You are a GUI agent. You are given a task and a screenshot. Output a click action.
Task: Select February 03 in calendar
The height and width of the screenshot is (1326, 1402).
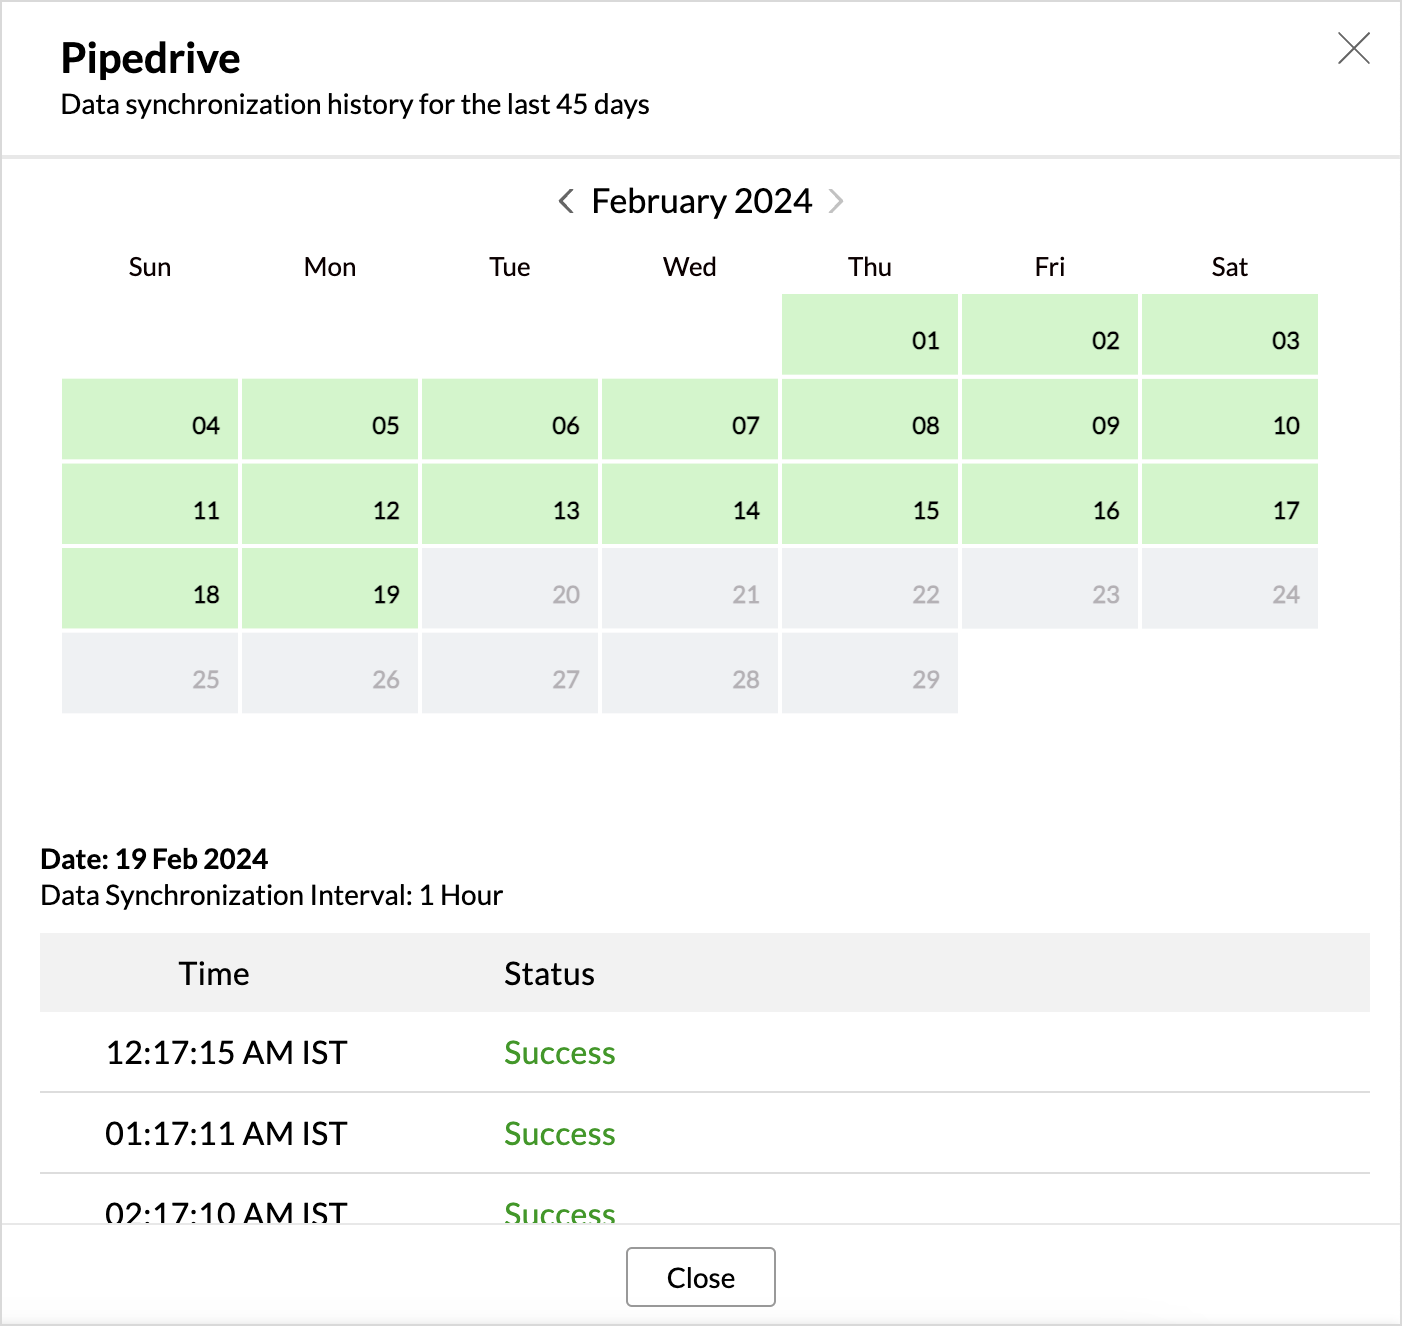tap(1230, 335)
